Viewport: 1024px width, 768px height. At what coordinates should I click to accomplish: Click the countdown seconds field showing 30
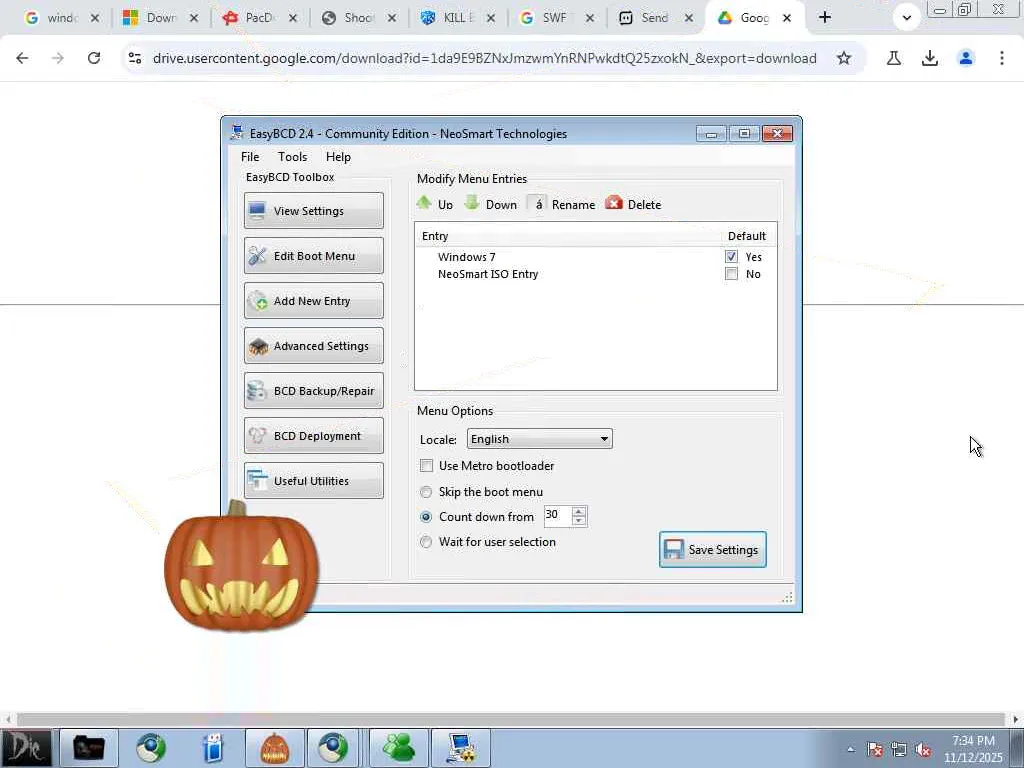click(x=557, y=515)
